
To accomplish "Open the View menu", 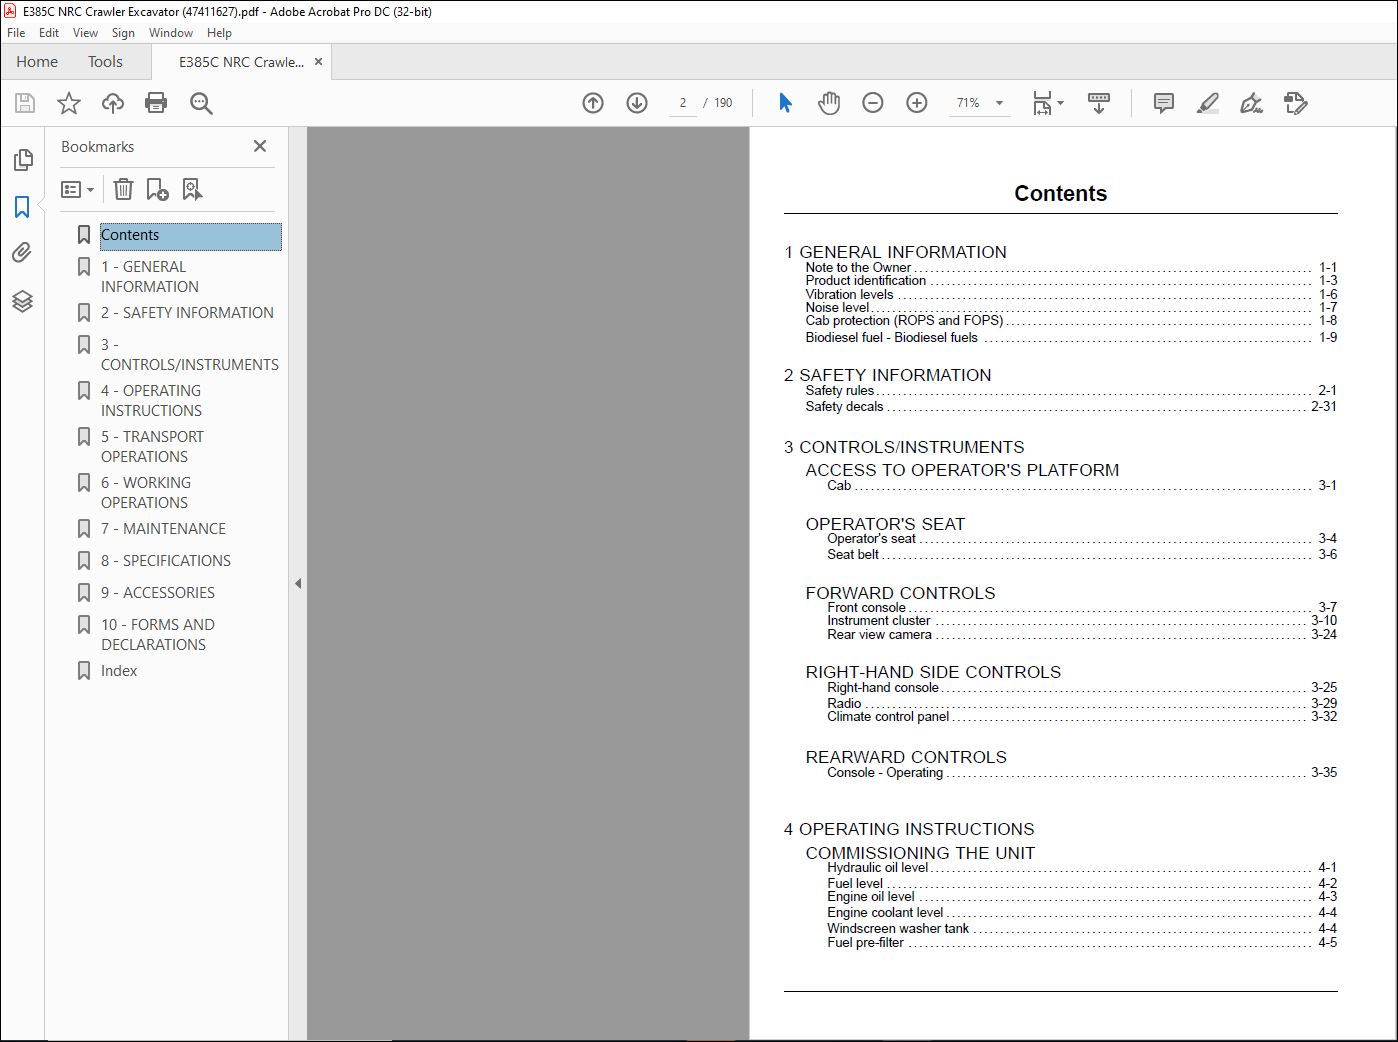I will (85, 33).
